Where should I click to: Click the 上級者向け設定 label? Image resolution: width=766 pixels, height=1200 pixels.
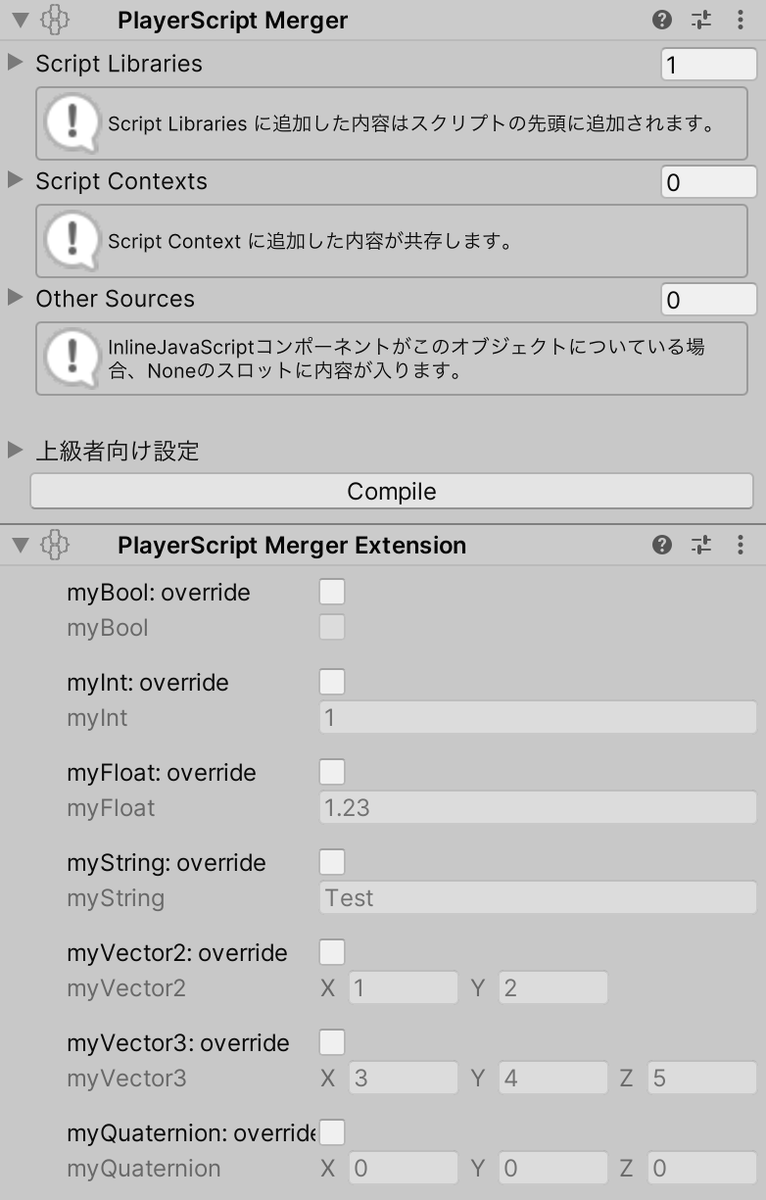point(117,451)
